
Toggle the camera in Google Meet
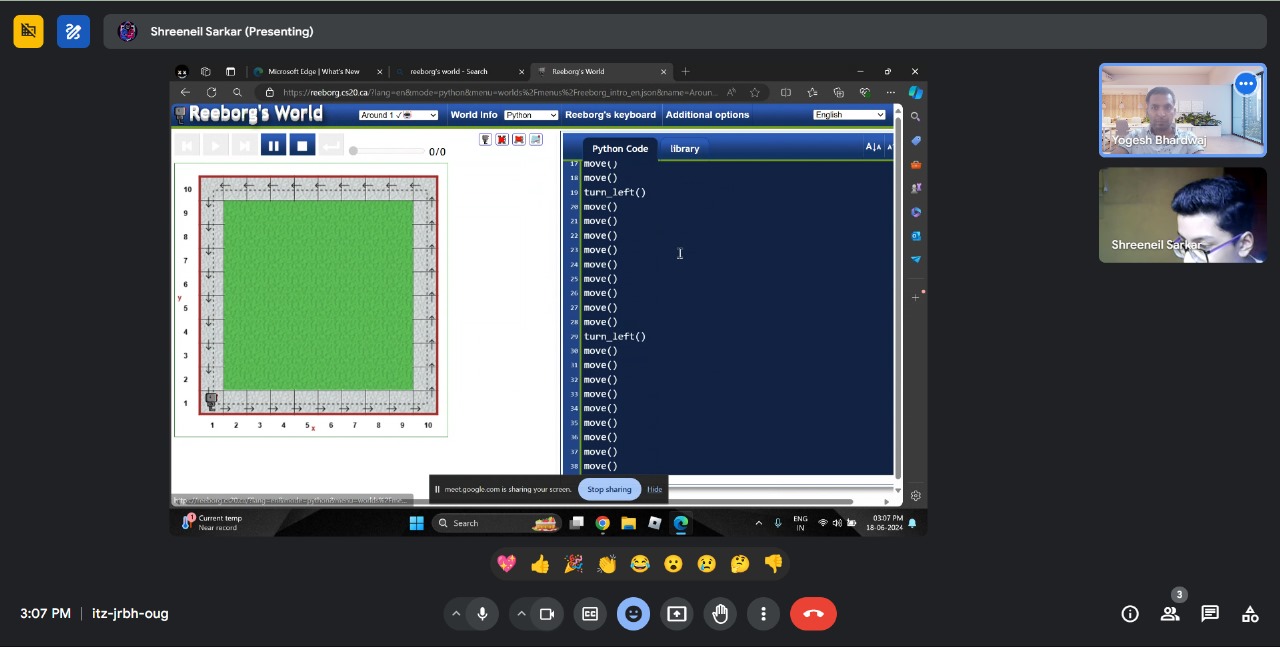[x=547, y=614]
